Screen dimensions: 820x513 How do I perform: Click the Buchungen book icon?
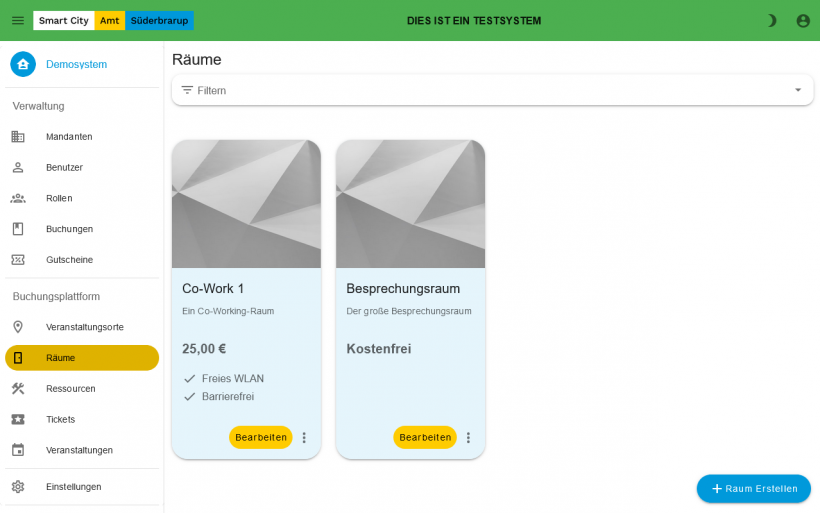point(18,229)
